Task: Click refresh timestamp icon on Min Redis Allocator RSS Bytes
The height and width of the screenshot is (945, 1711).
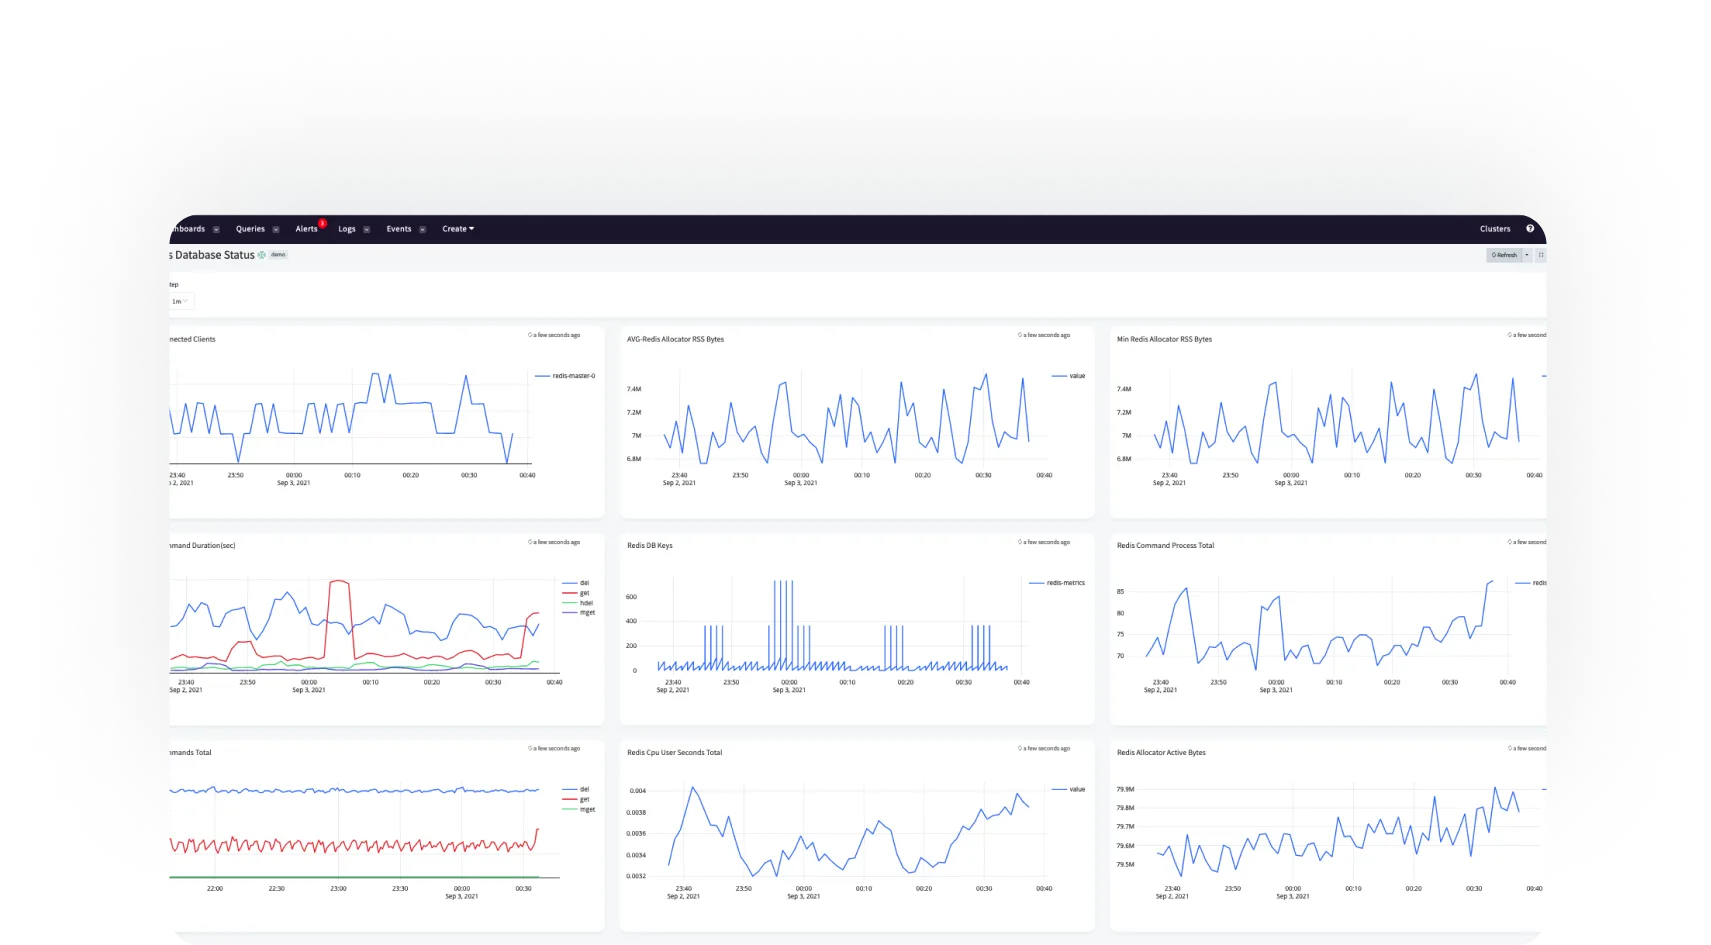Action: (x=1510, y=335)
